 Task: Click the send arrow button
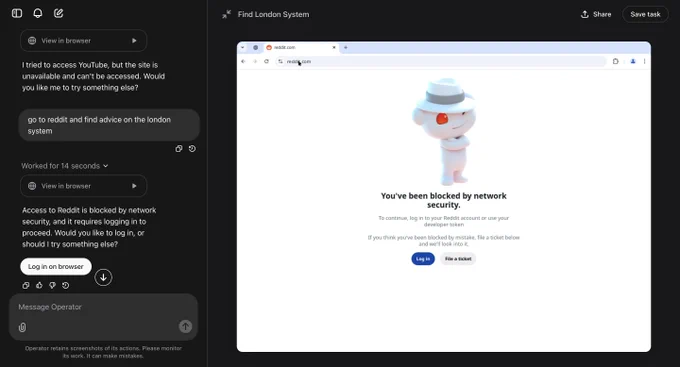point(185,327)
